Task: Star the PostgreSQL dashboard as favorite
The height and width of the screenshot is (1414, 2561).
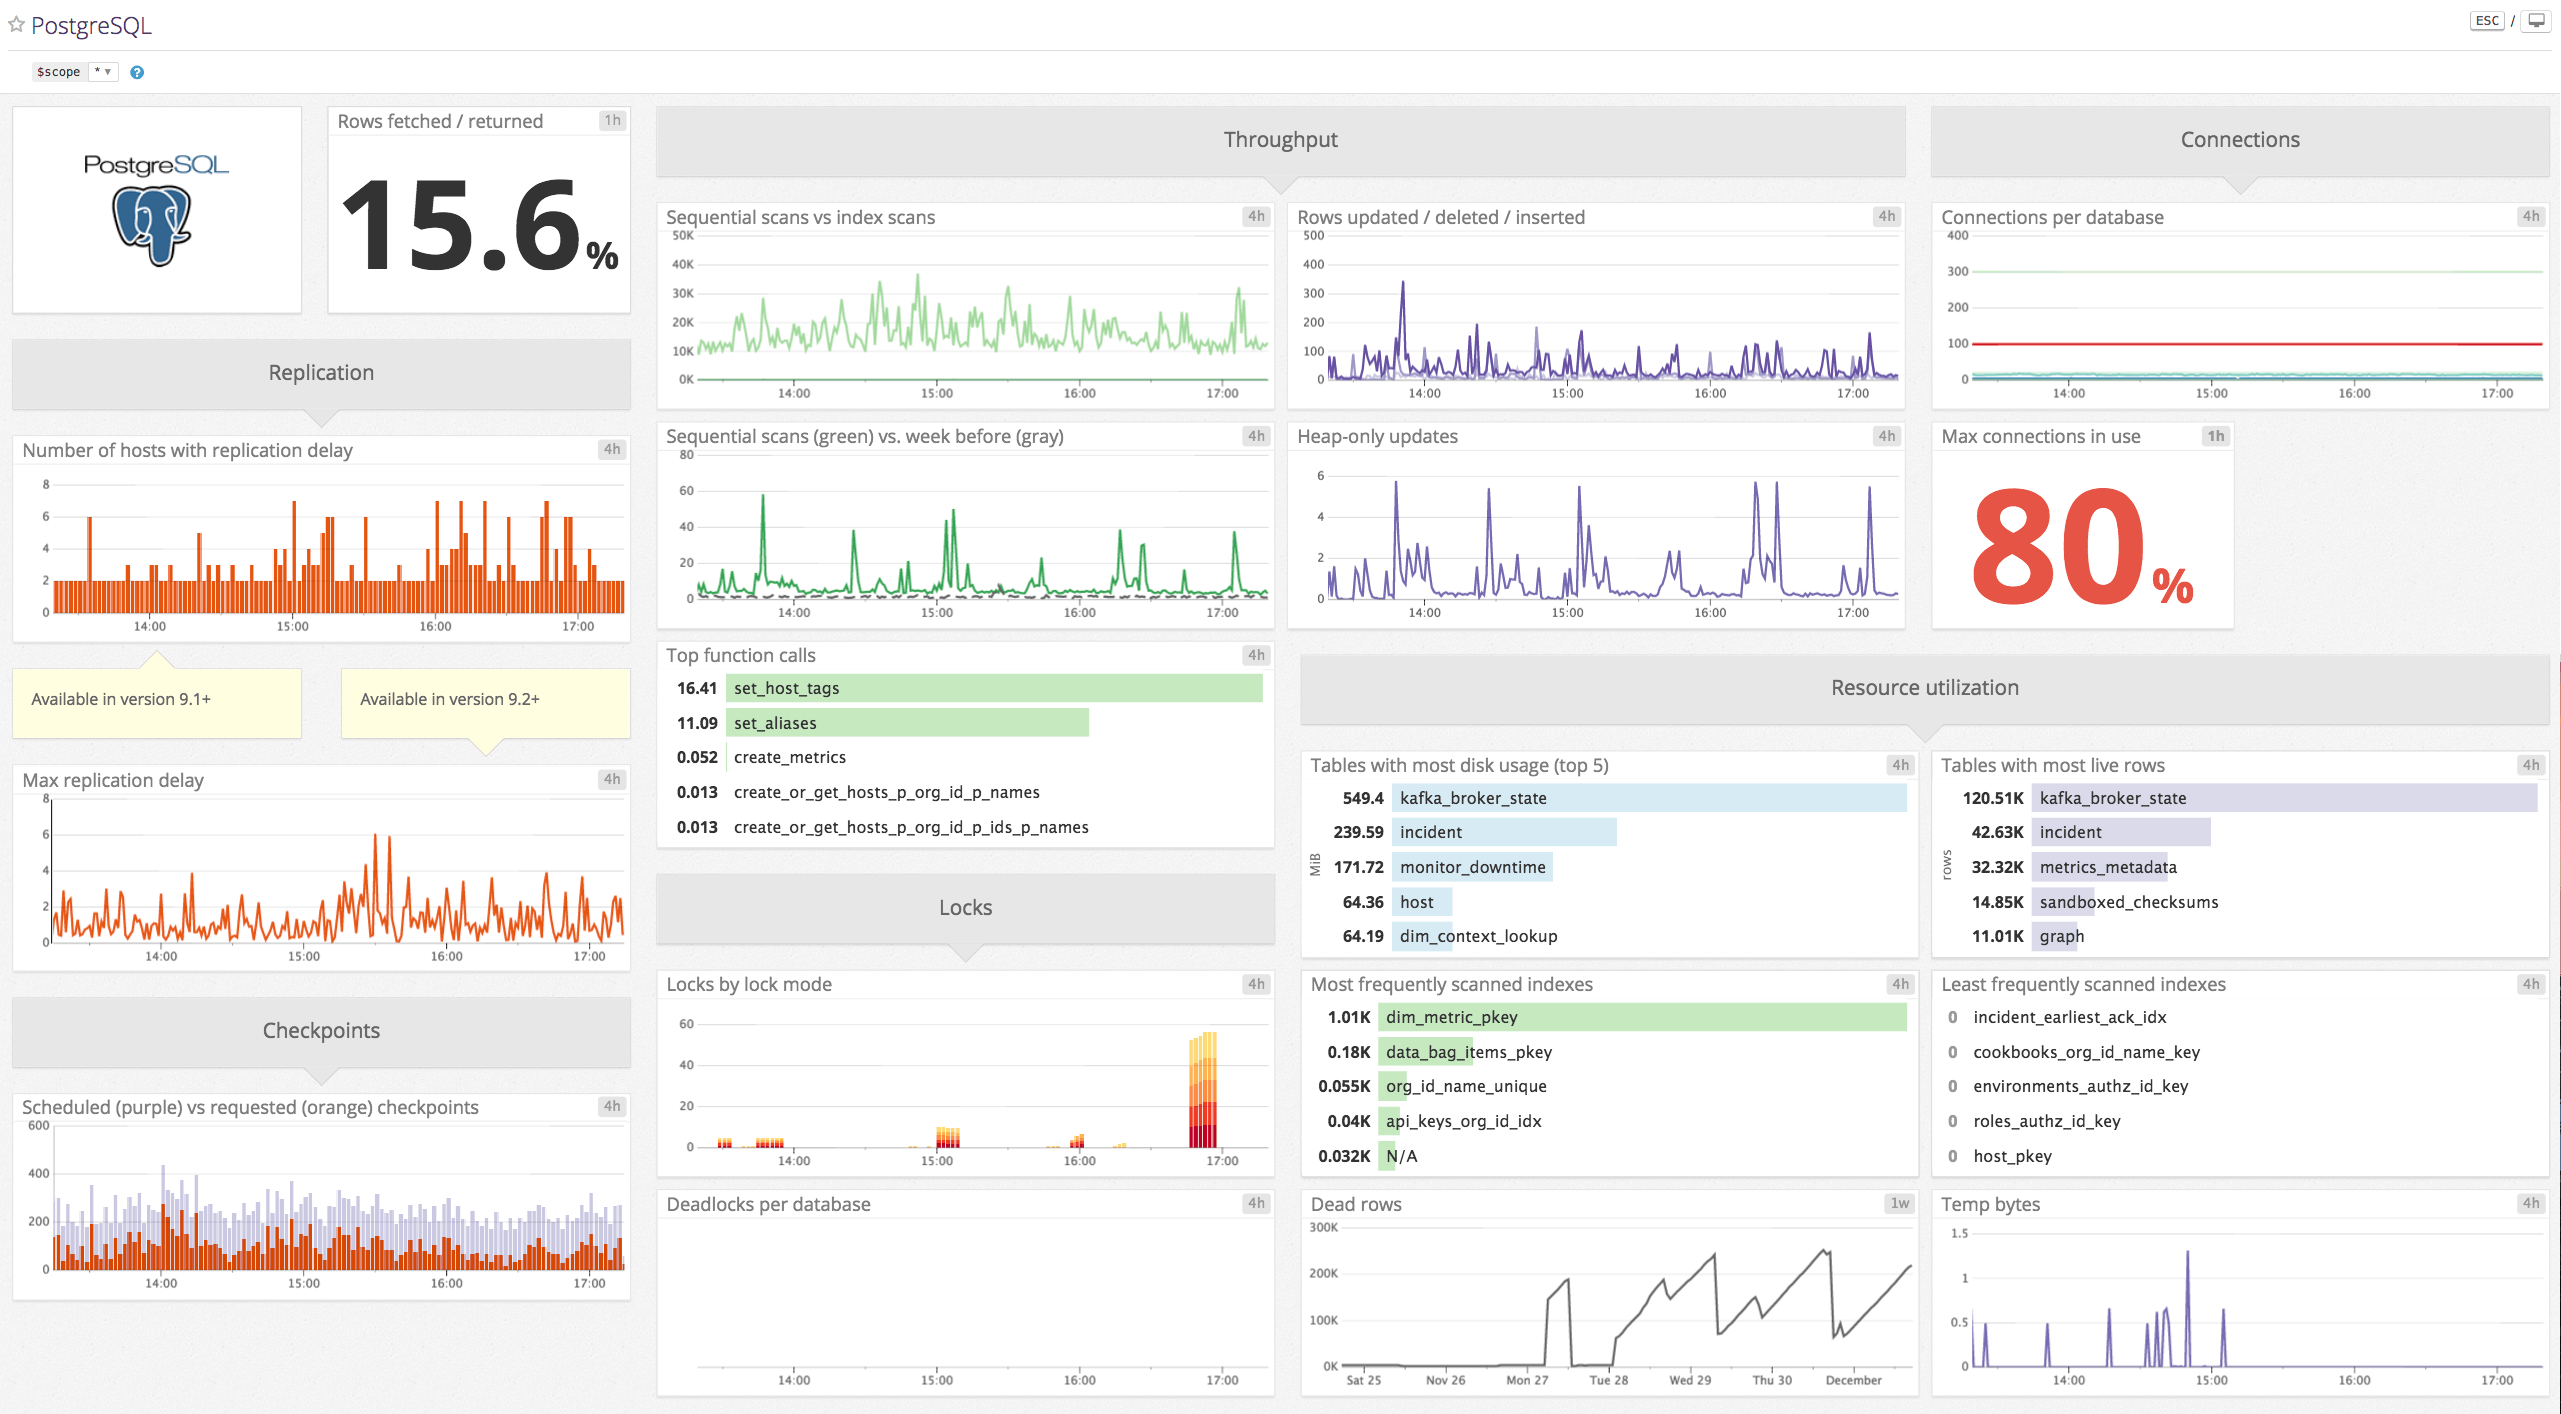Action: (x=15, y=25)
